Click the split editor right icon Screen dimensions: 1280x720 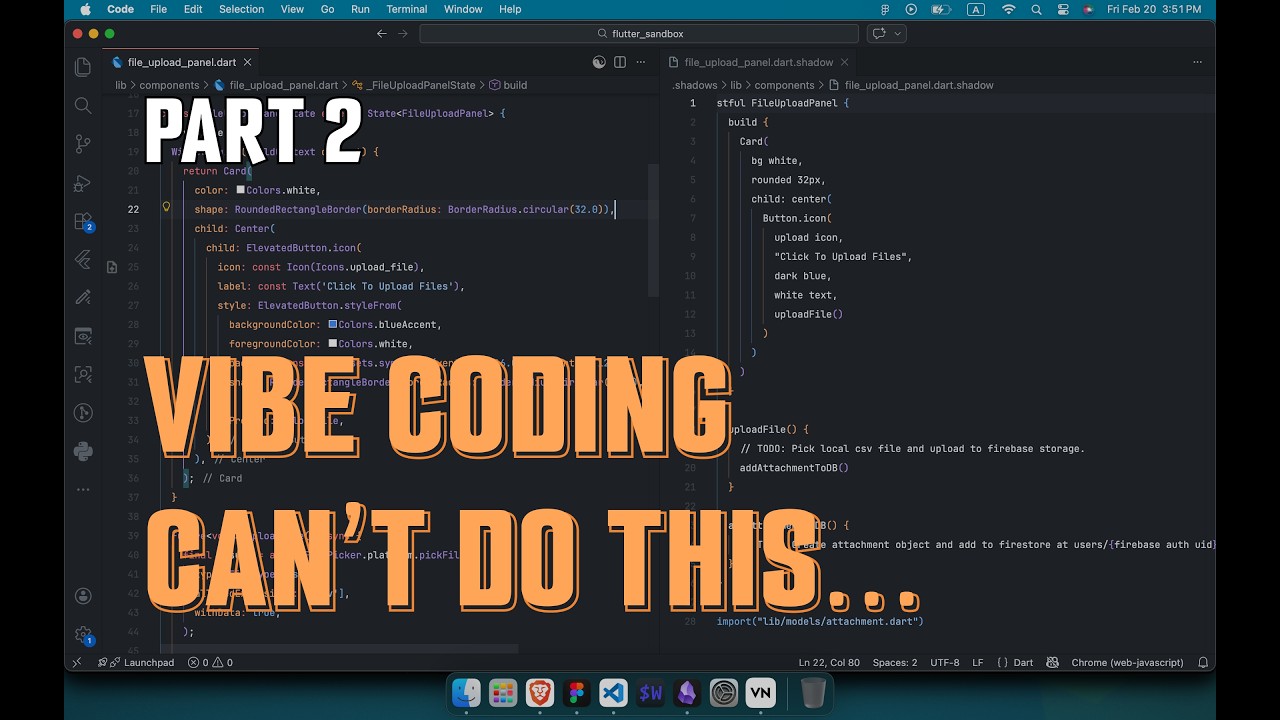point(620,62)
